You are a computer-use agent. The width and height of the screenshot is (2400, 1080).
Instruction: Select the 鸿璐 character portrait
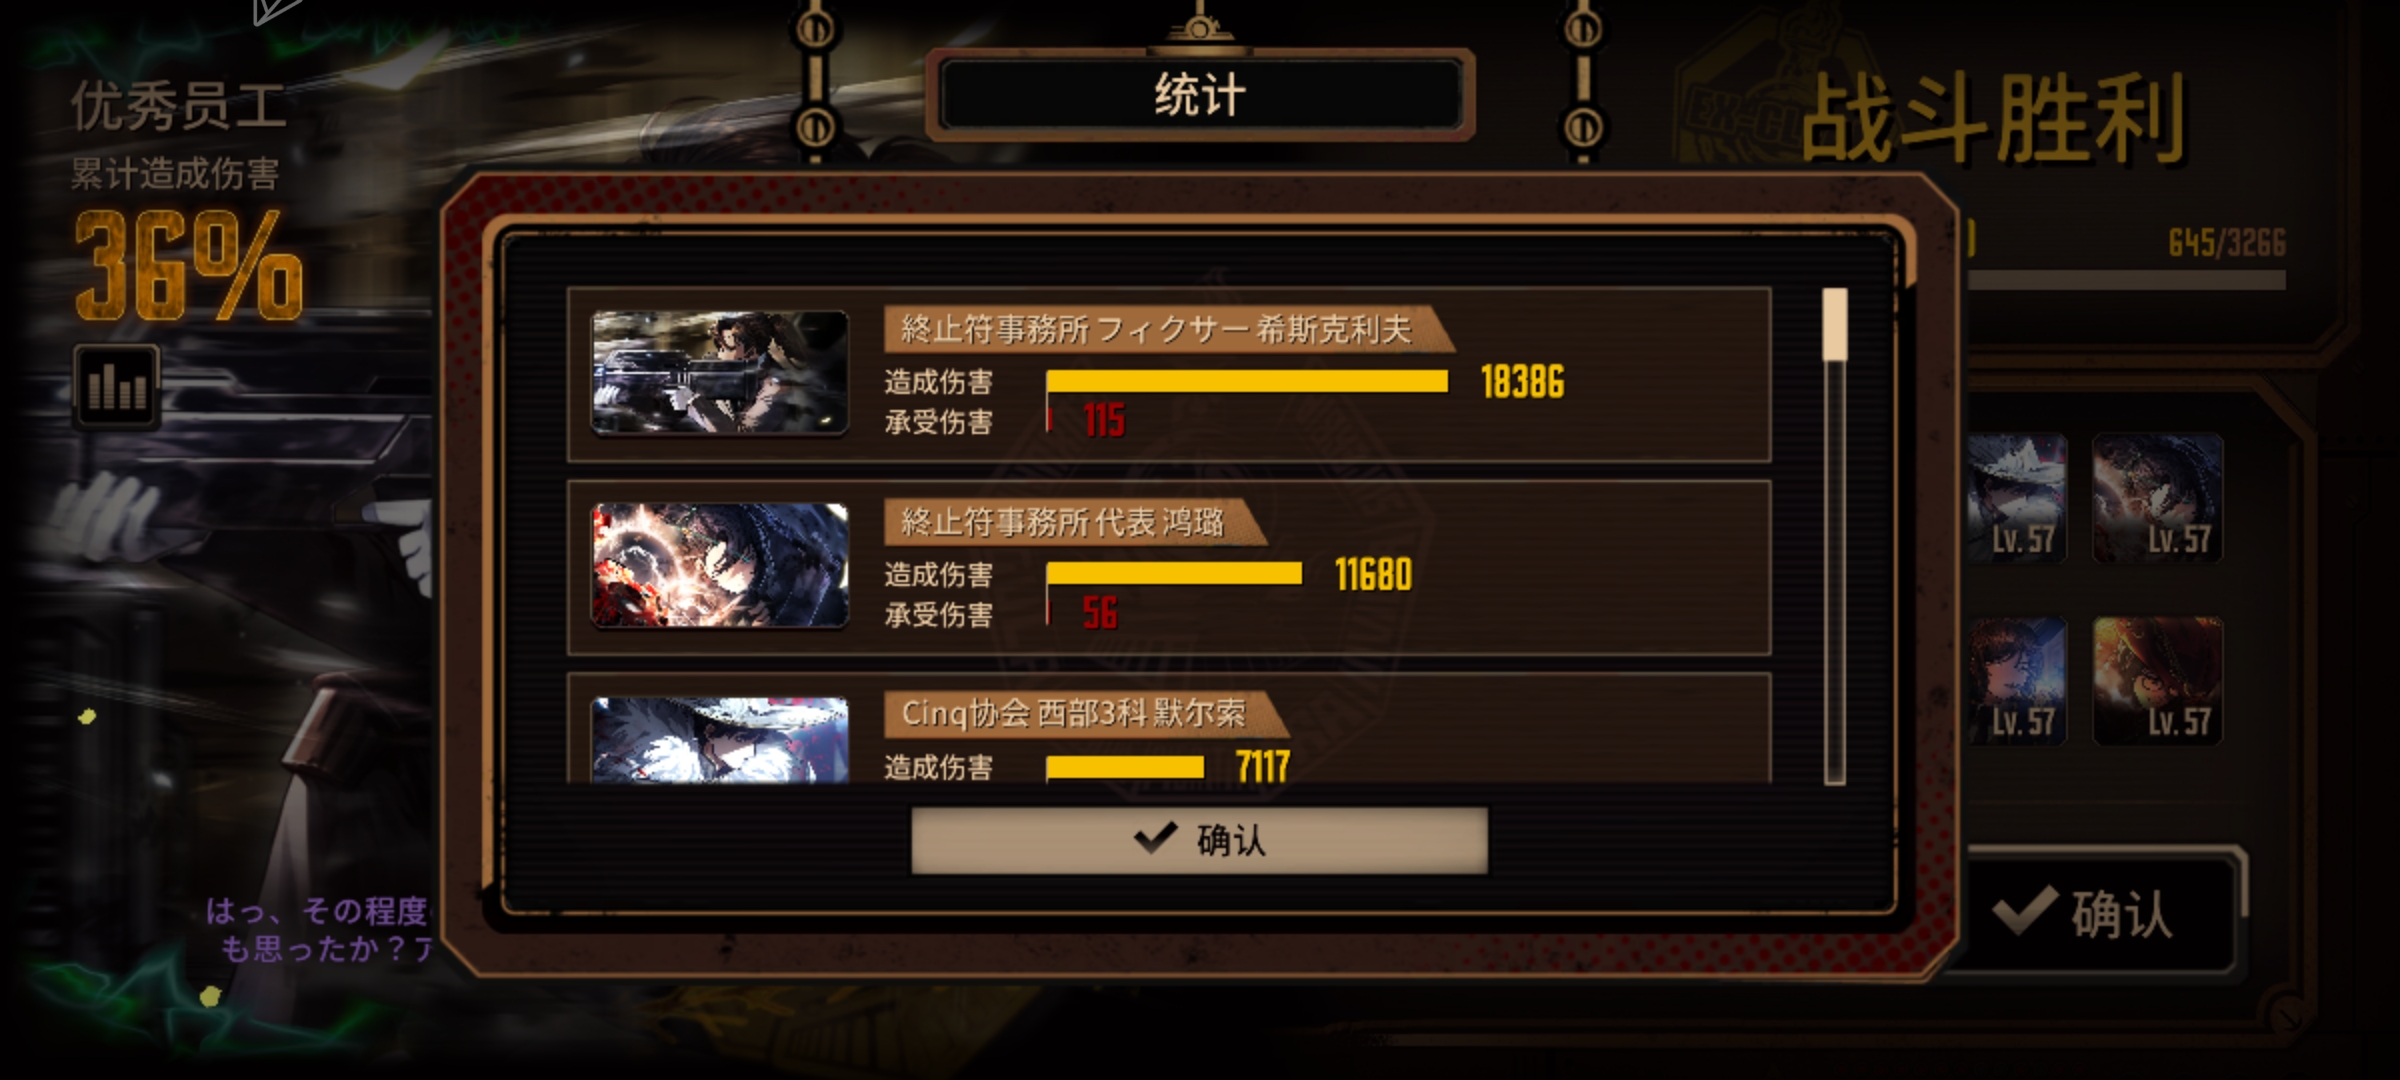pos(719,565)
